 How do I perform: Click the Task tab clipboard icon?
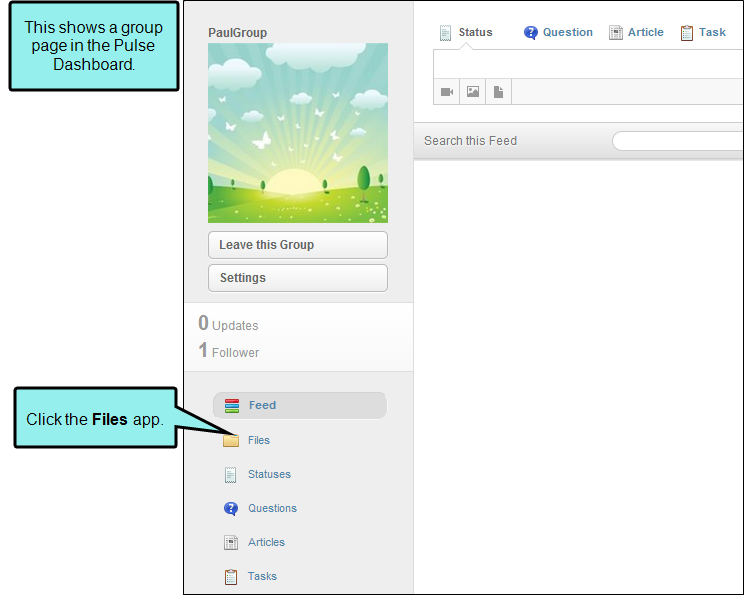click(x=687, y=33)
